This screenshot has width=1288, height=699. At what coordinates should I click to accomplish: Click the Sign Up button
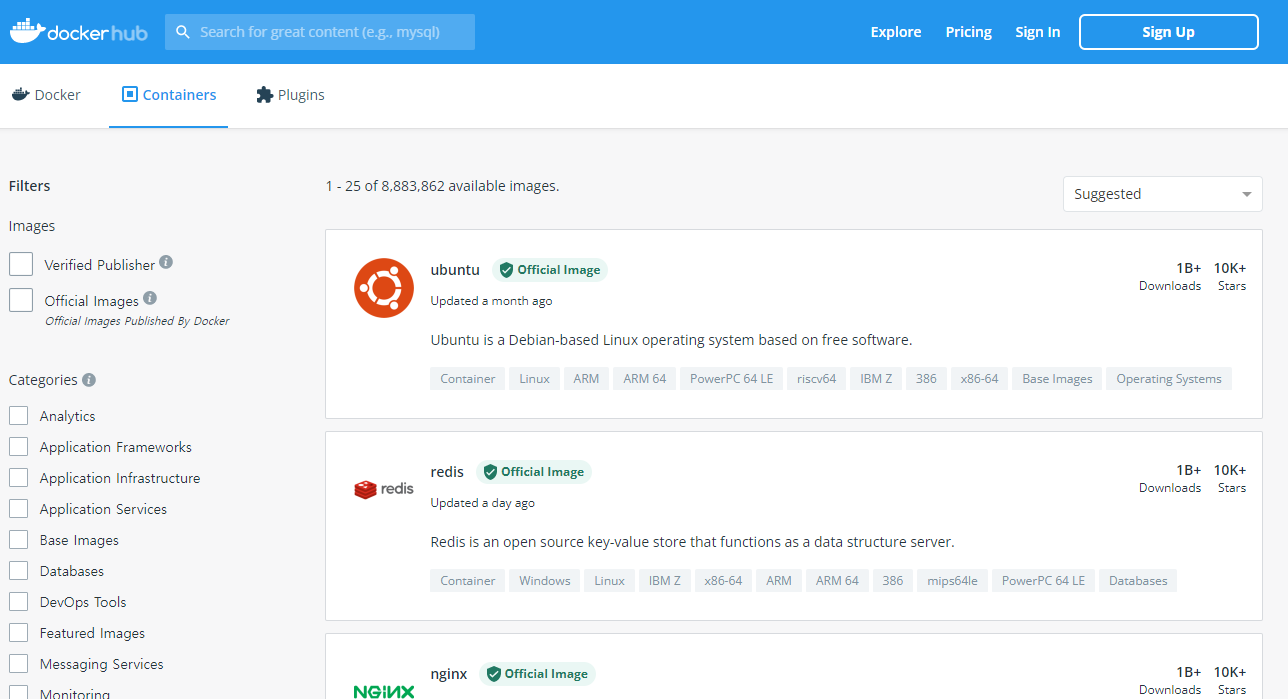[1168, 32]
